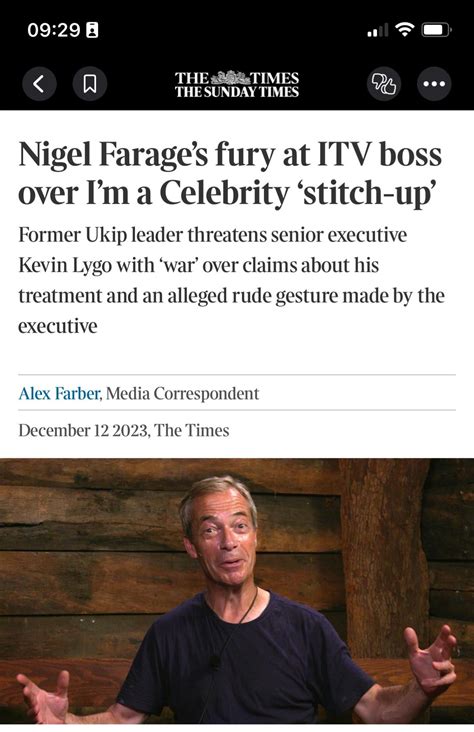Viewport: 474px width, 732px height.
Task: Tap 'The Sunday Times' masthead text
Action: click(237, 92)
